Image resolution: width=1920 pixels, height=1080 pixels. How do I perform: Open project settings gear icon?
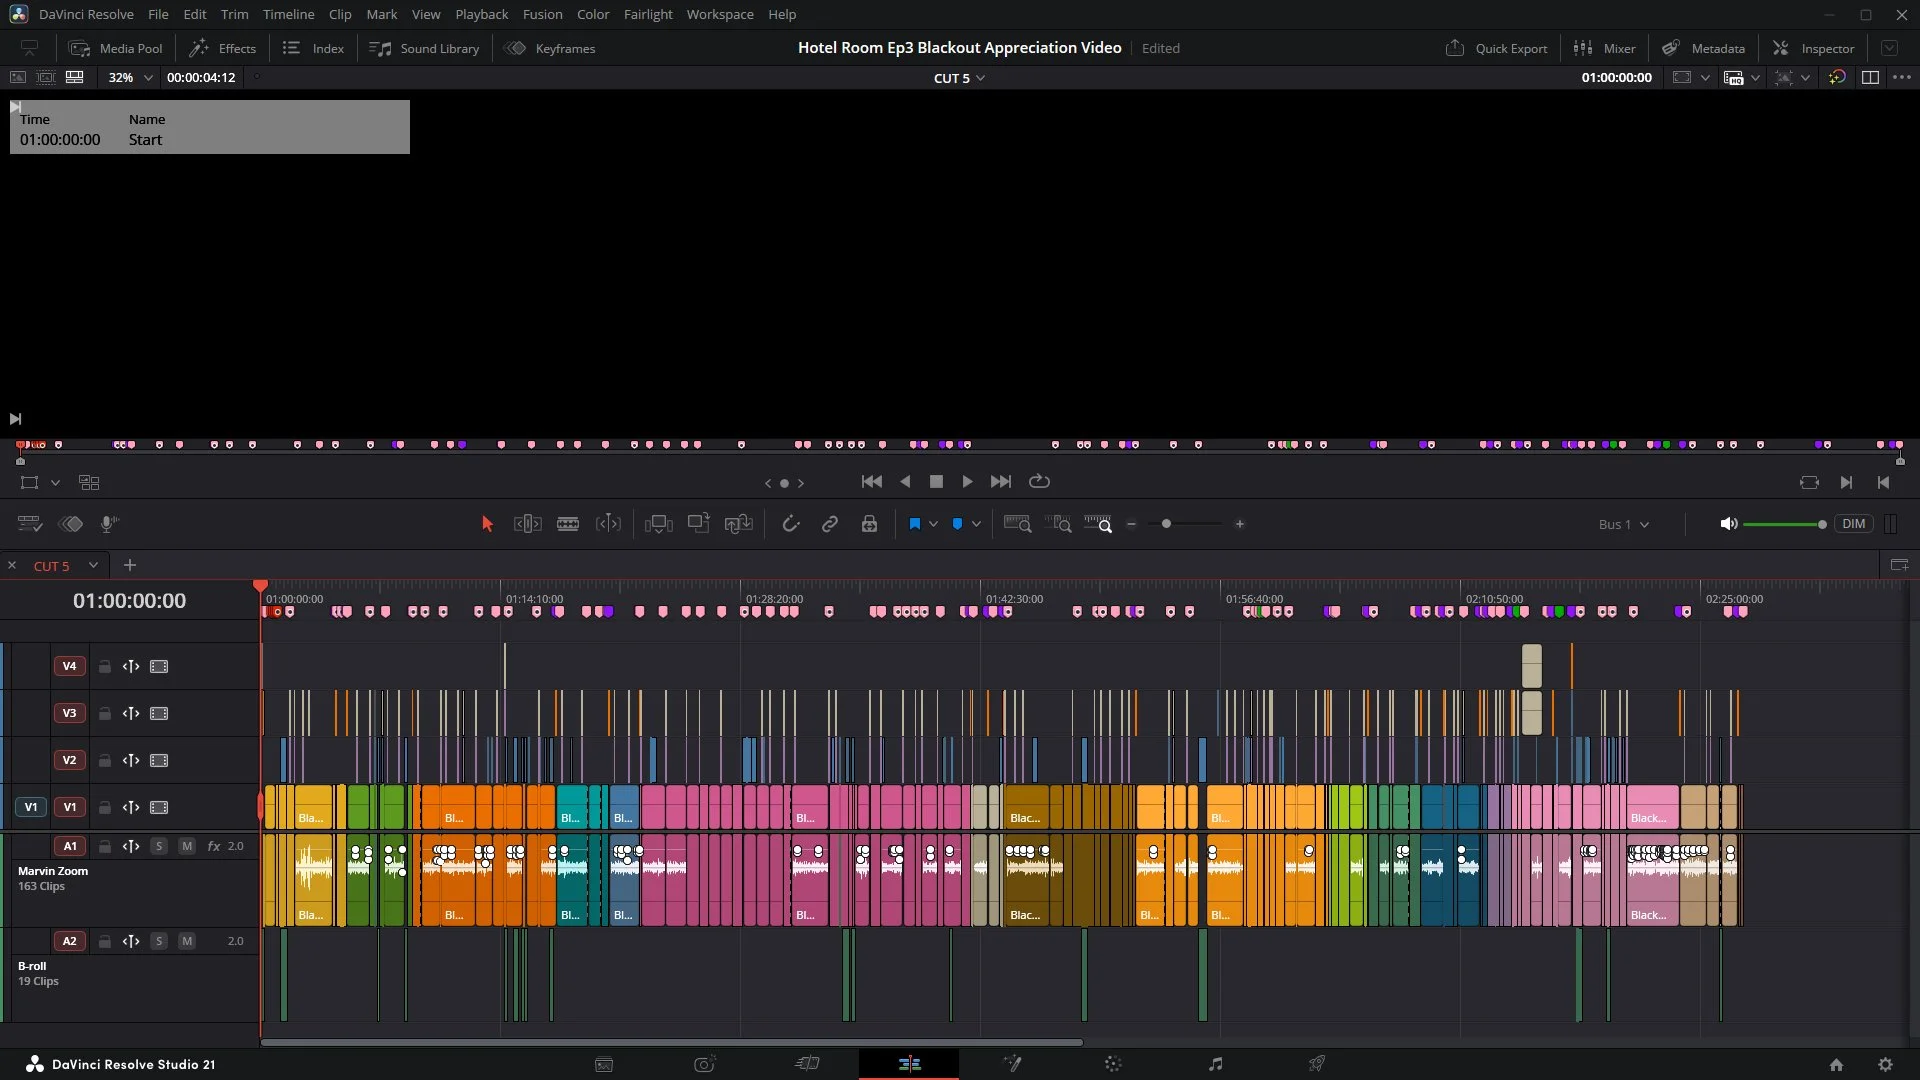[x=1885, y=1065]
